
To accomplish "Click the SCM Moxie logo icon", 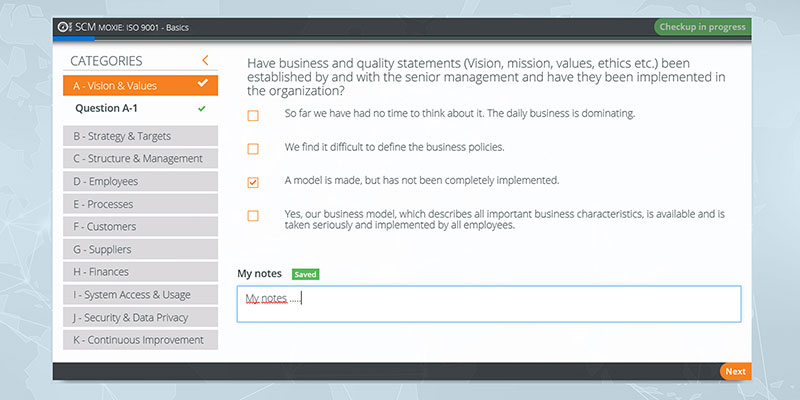I will tap(64, 27).
